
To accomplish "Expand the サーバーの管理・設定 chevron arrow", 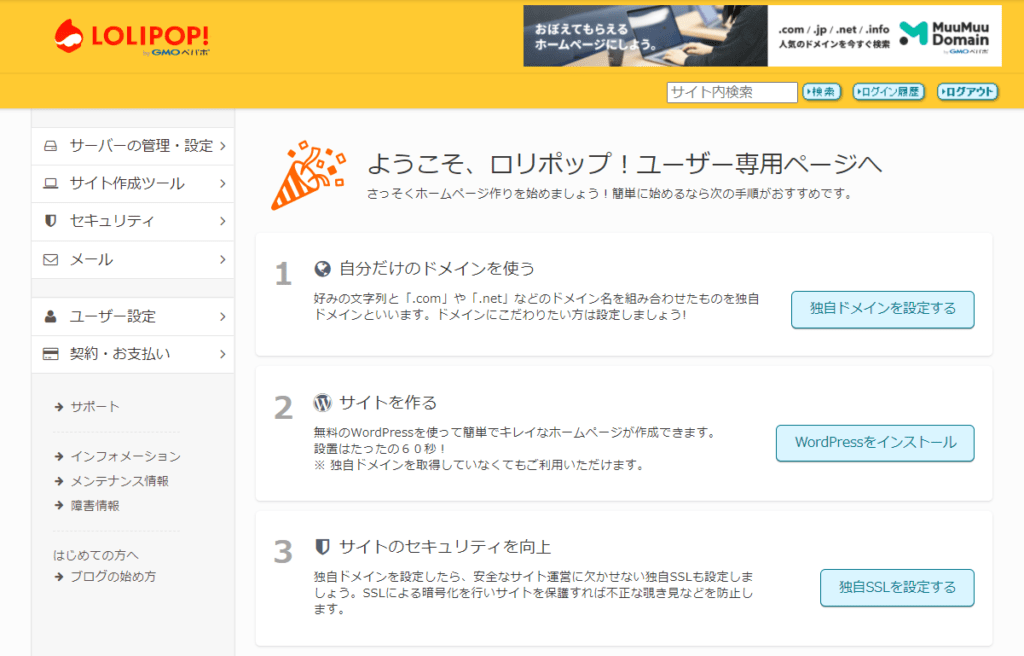I will [x=222, y=146].
